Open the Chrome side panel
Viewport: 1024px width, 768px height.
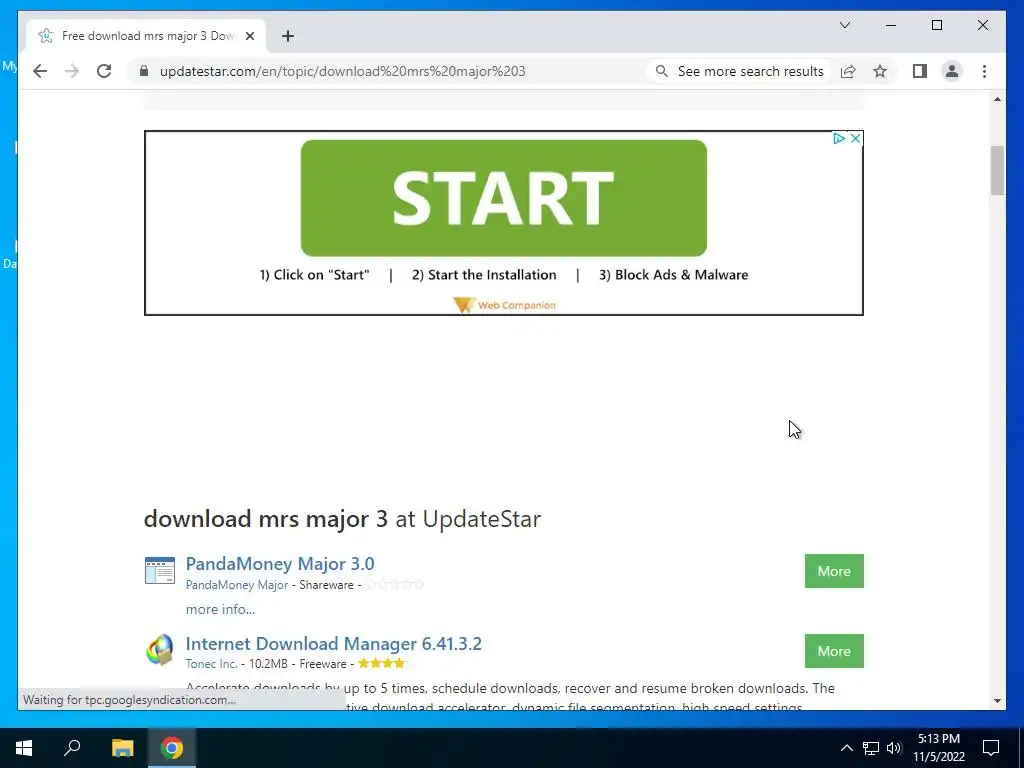[920, 71]
